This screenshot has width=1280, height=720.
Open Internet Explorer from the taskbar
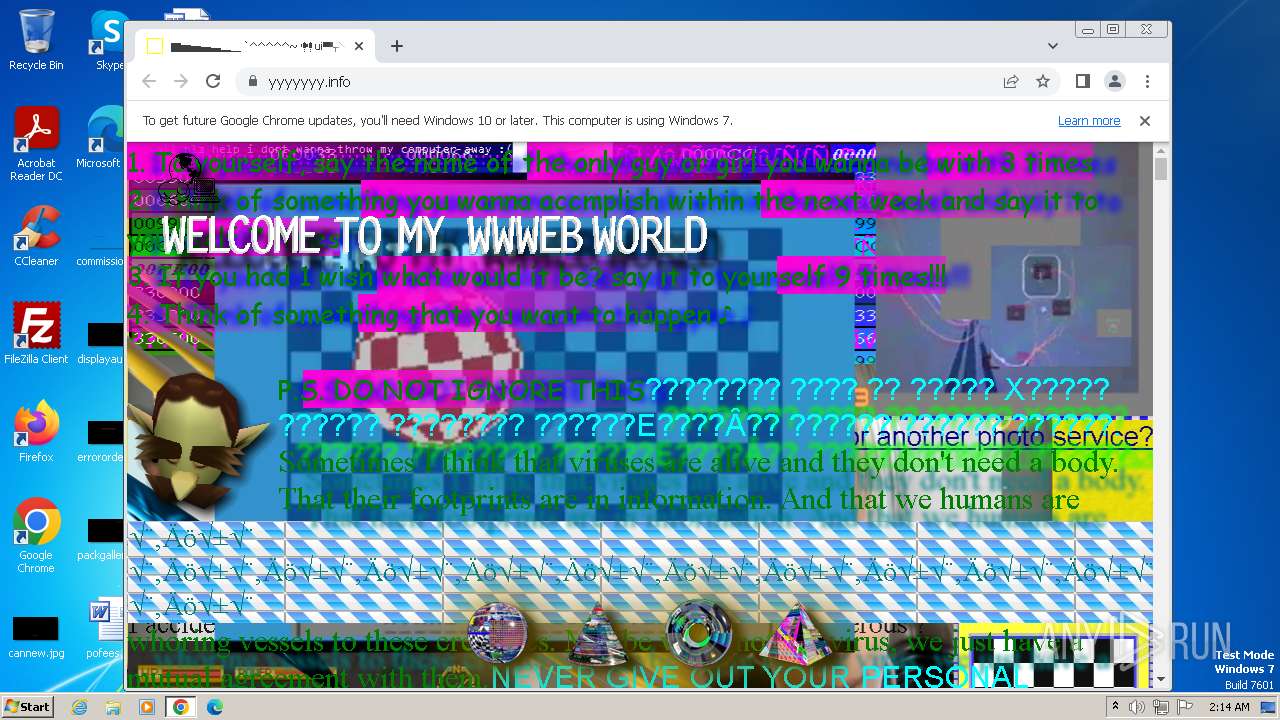point(79,707)
